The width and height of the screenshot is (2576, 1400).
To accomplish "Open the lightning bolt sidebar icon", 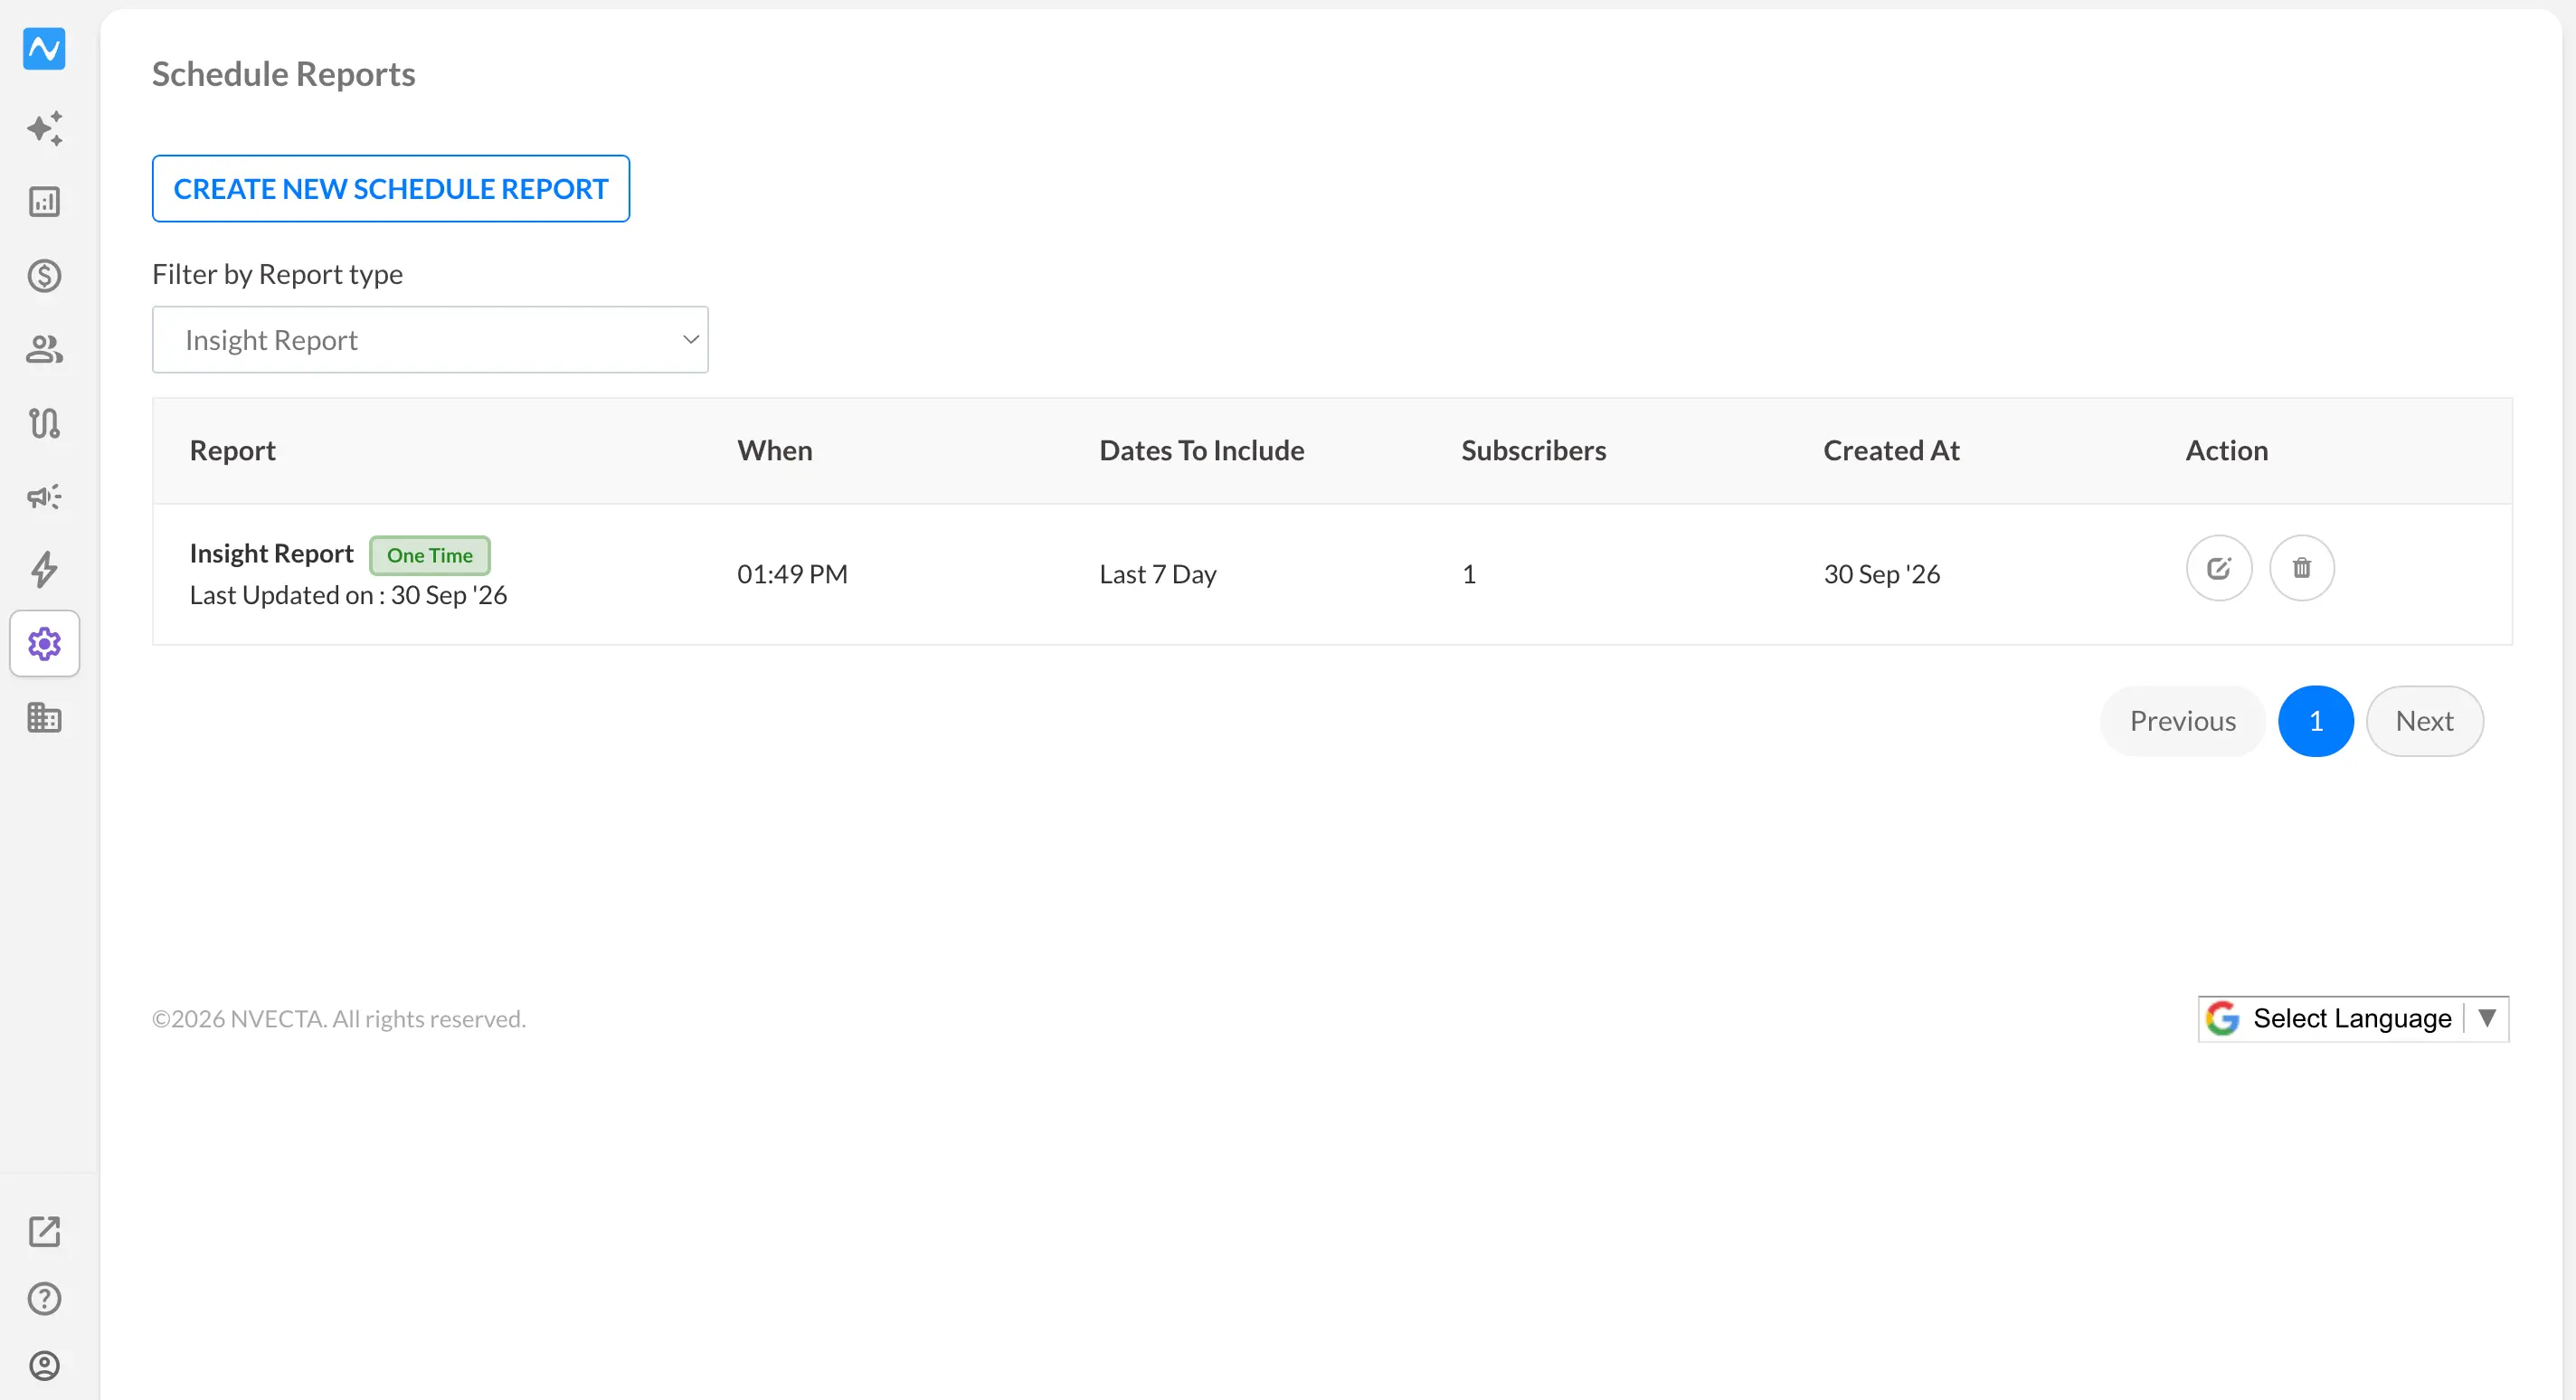I will click(x=44, y=570).
